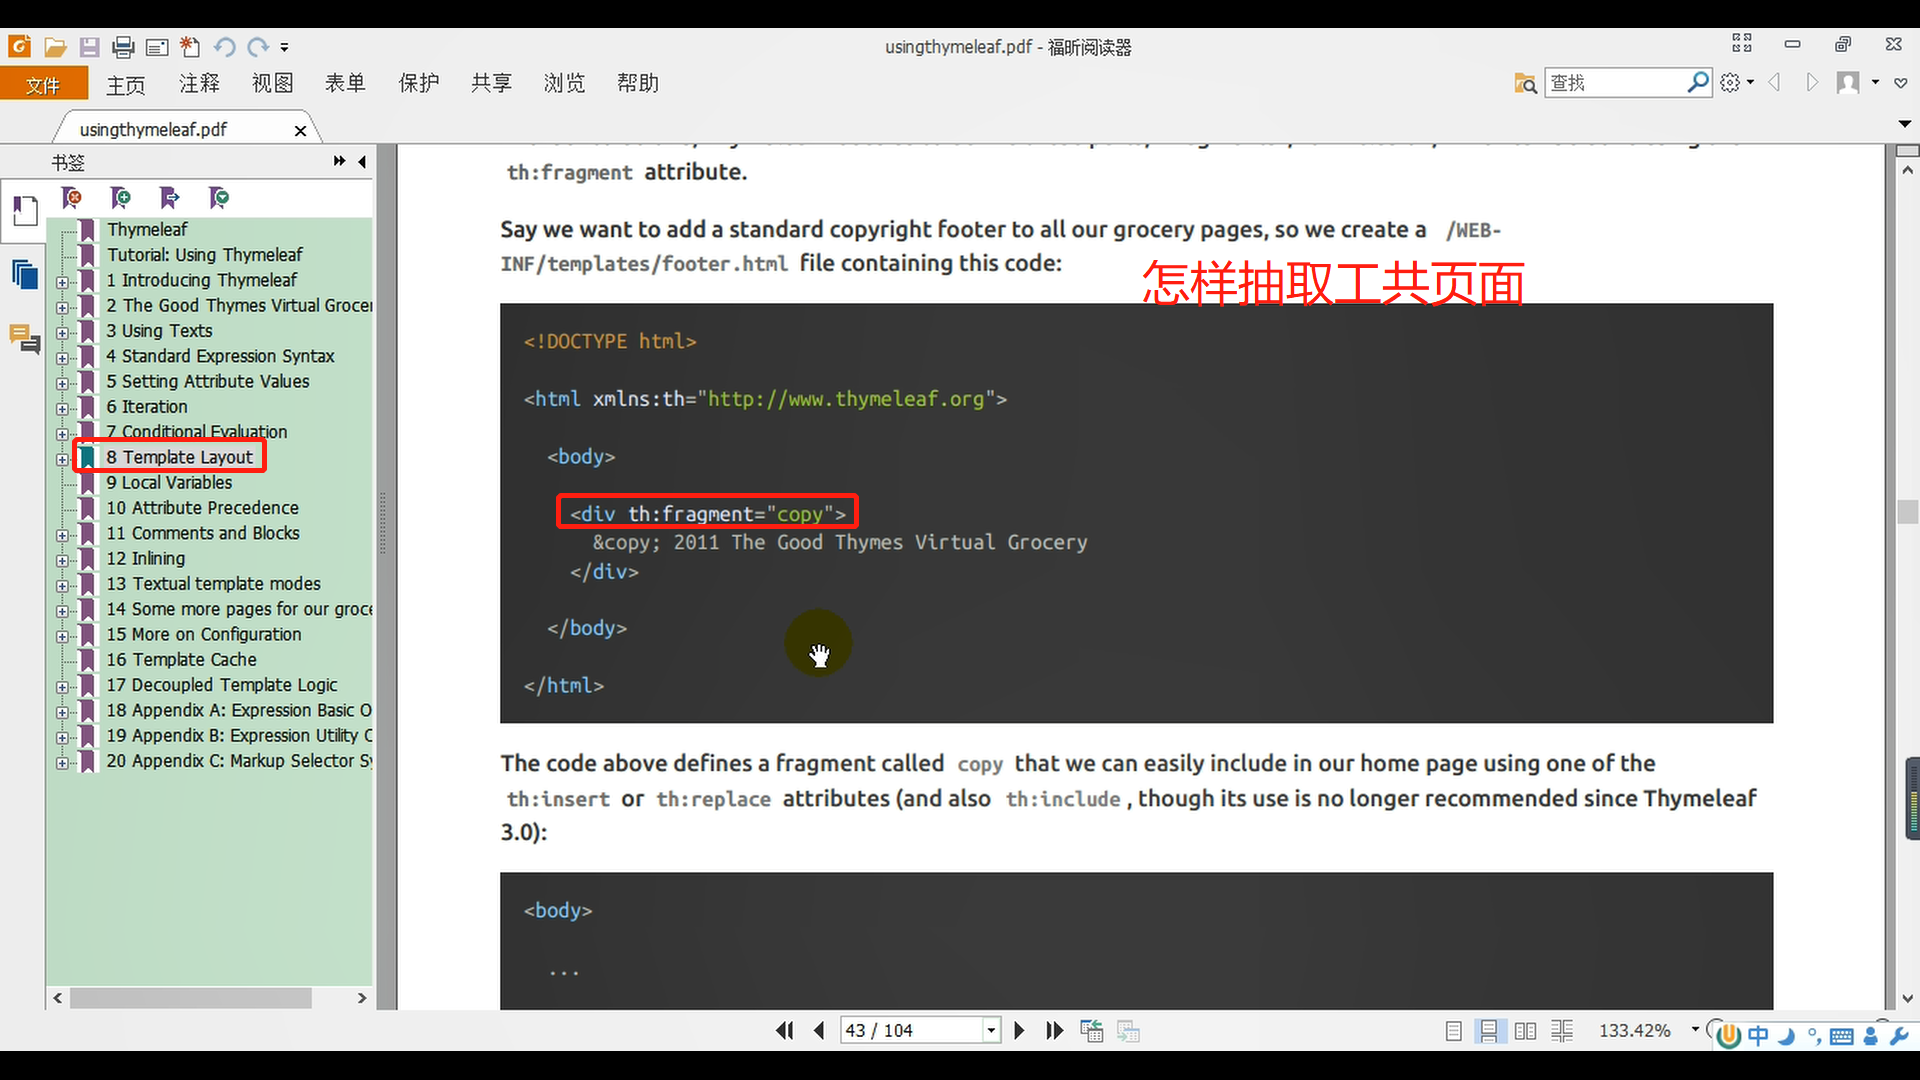This screenshot has height=1080, width=1920.
Task: Click the Open file folder icon
Action: pos(55,47)
